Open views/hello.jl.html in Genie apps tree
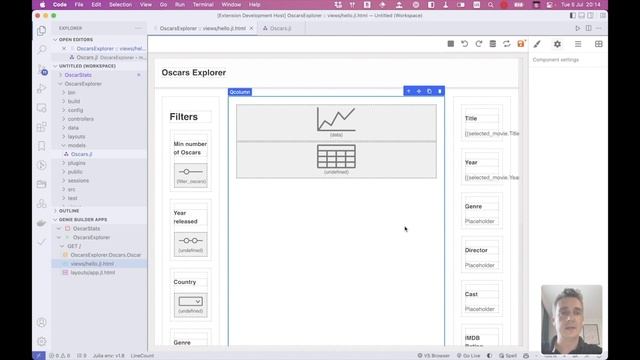Viewport: 640px width, 360px height. coord(92,264)
